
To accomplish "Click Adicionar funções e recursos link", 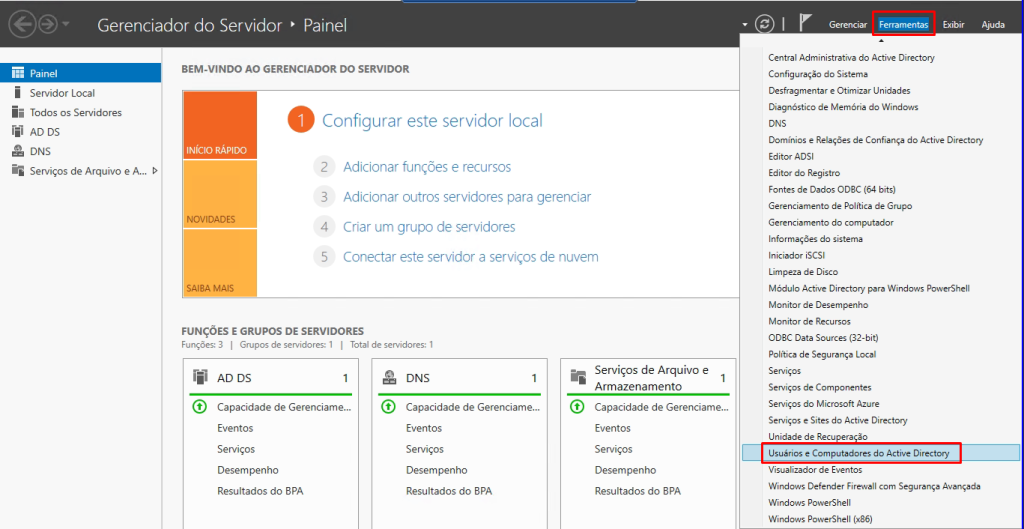I will [427, 167].
